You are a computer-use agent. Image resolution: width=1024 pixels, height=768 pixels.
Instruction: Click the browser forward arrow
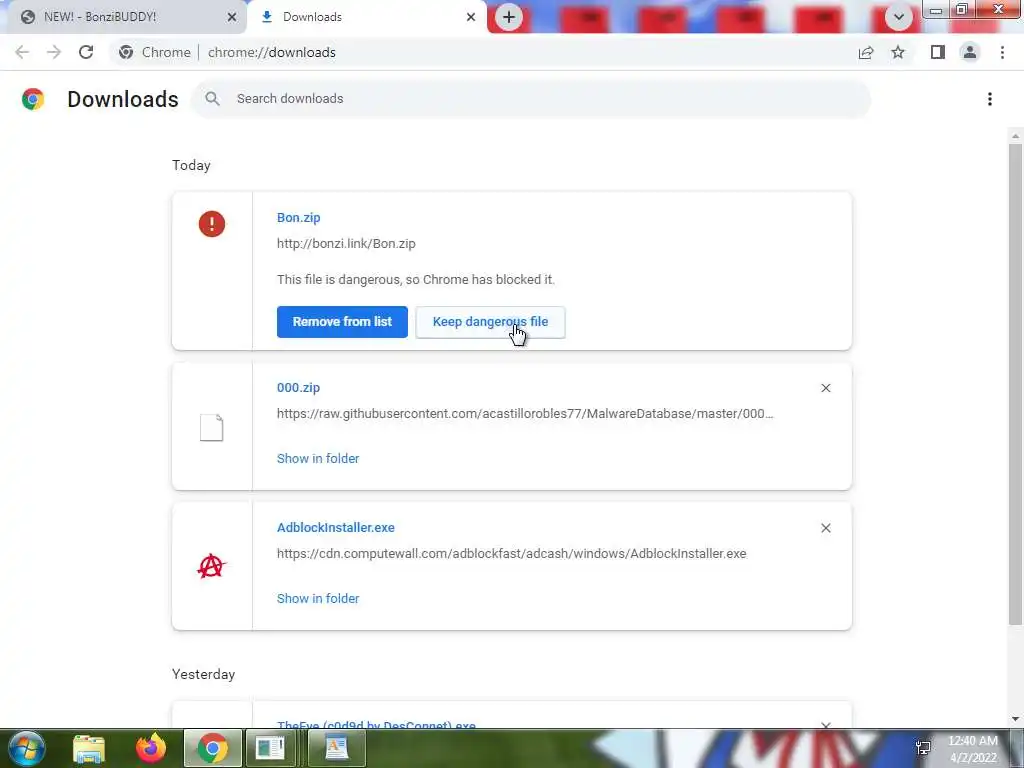point(54,52)
